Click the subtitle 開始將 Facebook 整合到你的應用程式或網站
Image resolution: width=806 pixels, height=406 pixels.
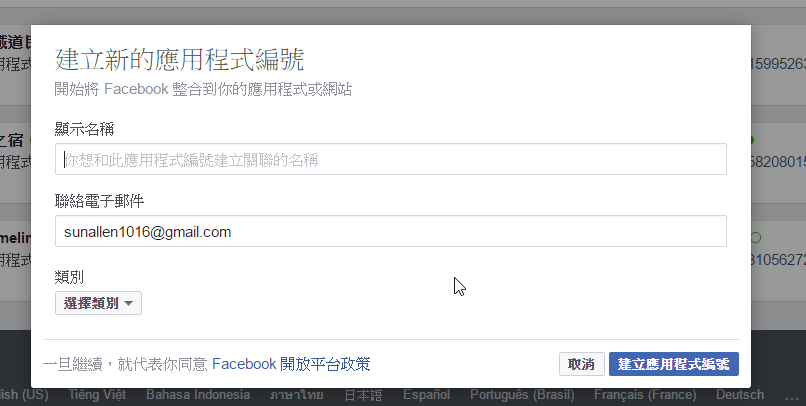coord(203,89)
